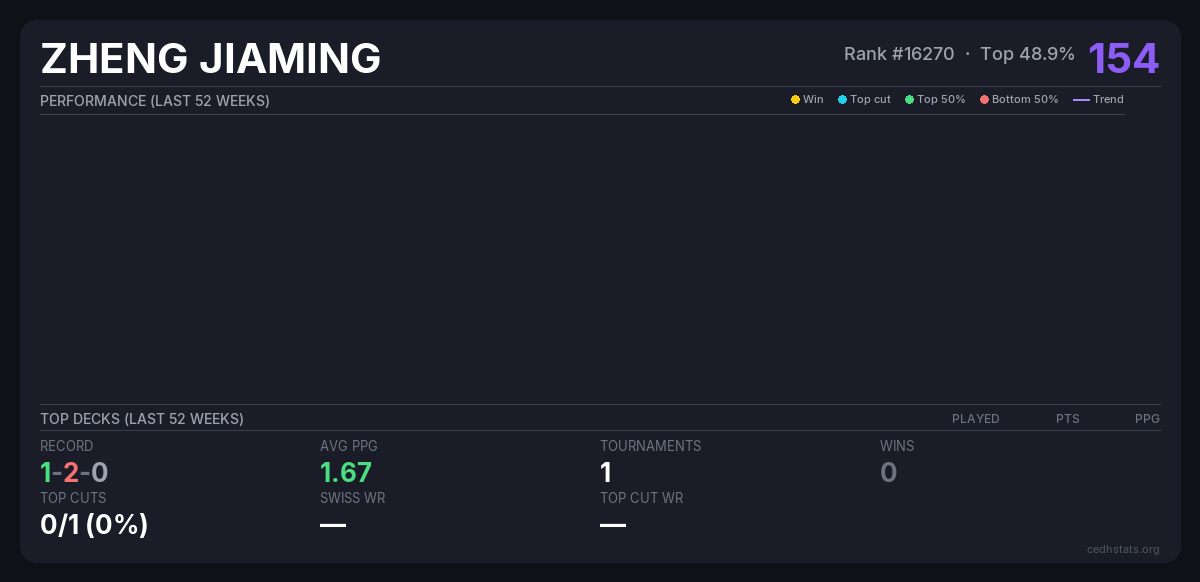1200x582 pixels.
Task: Click the 0/1 (0%) top cuts value
Action: [x=94, y=524]
